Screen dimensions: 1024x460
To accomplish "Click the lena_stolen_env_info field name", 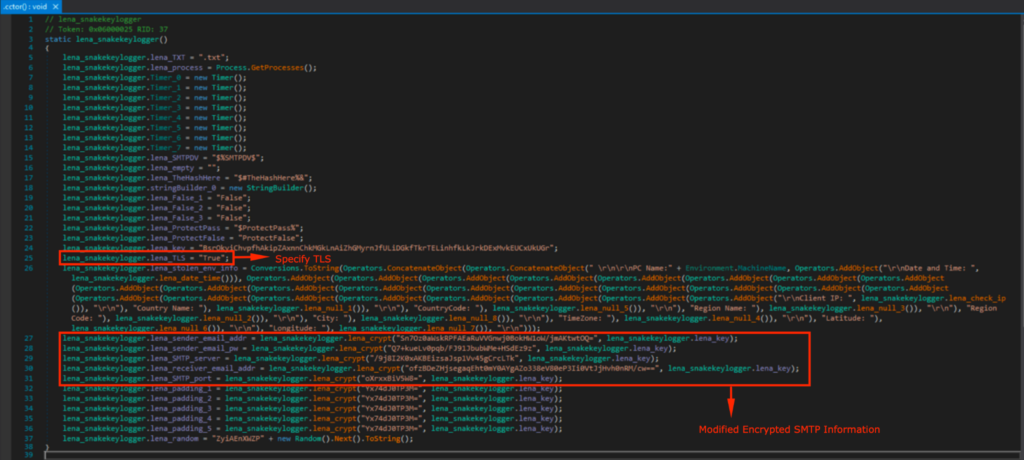I will [192, 267].
